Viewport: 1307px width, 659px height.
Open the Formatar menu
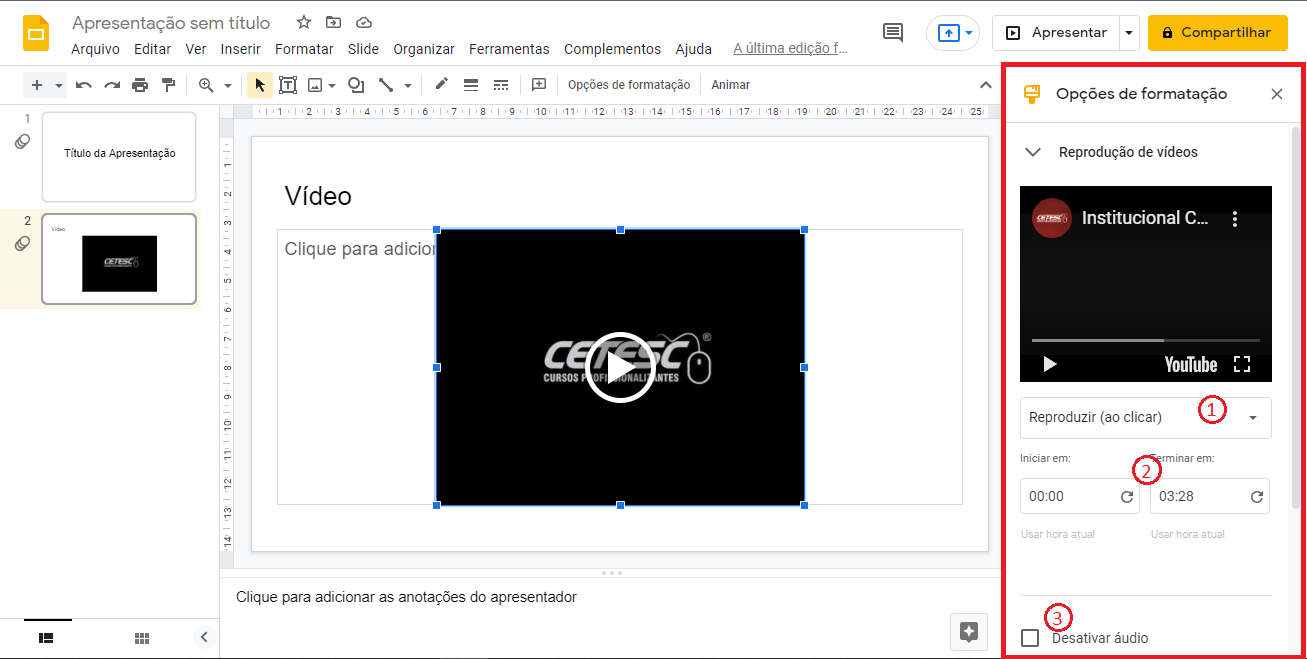304,49
